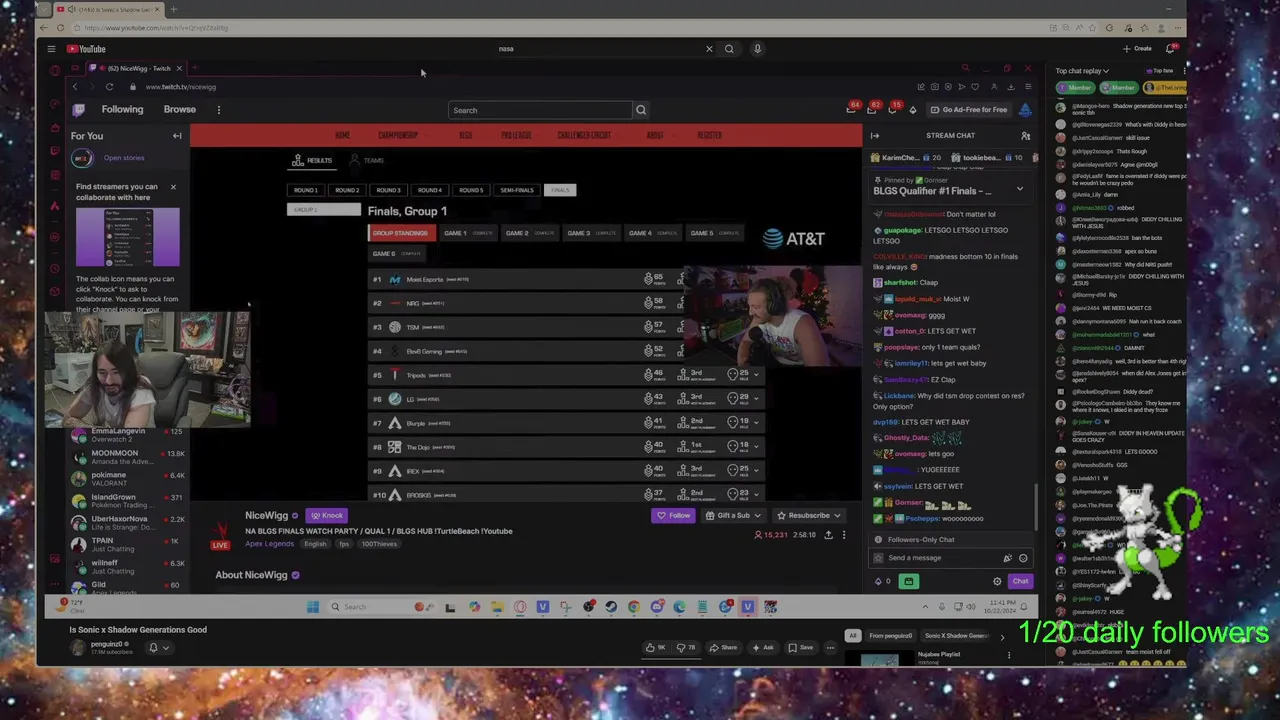Viewport: 1280px width, 720px height.
Task: Reload the Twitch page
Action: point(109,87)
